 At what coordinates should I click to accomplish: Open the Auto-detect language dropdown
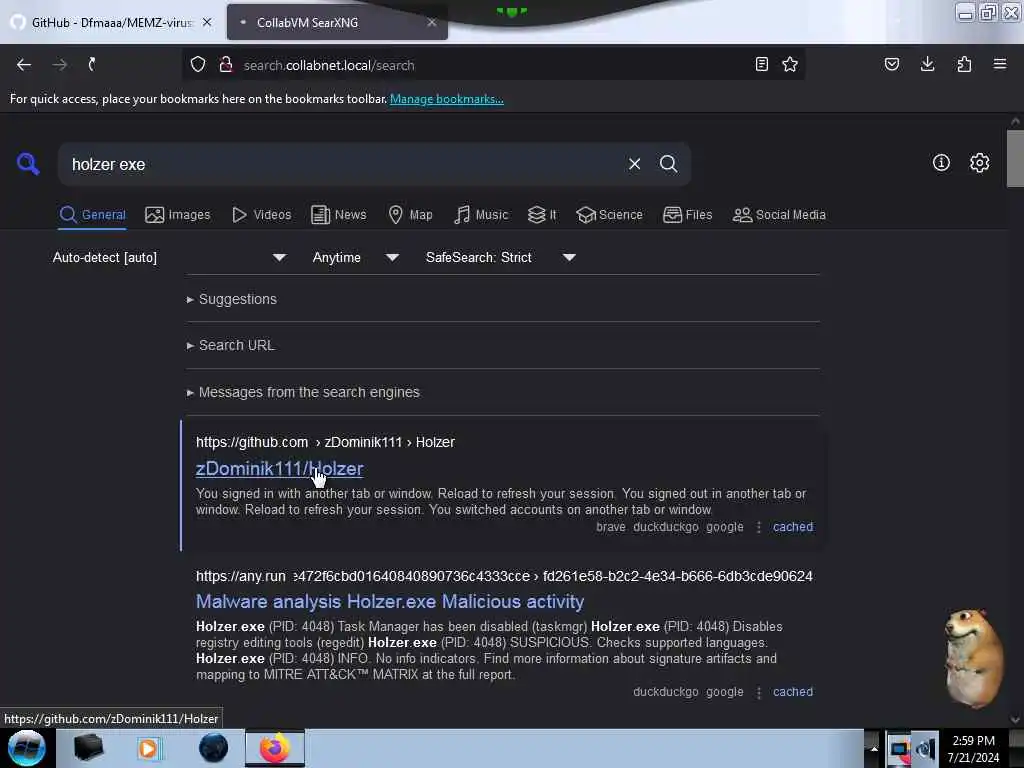[x=169, y=257]
